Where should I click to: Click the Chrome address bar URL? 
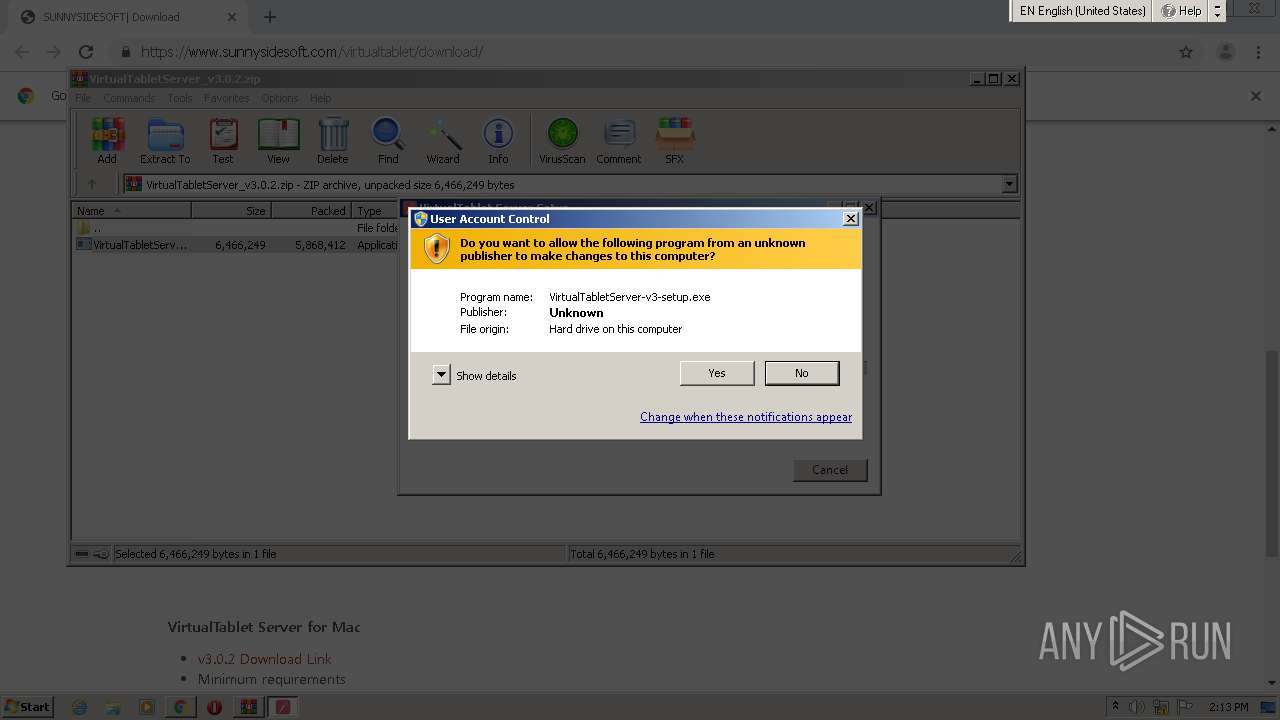pos(312,52)
